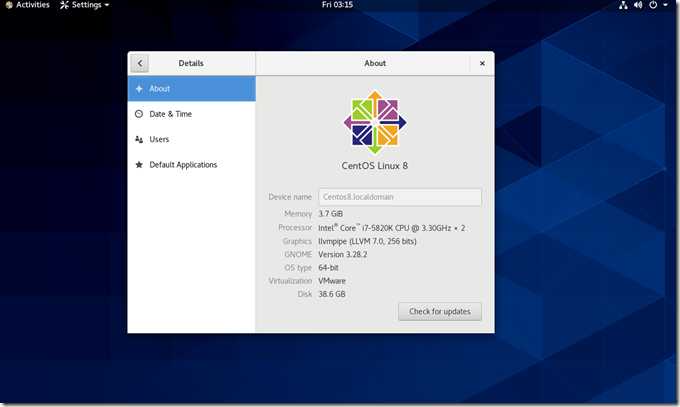Image resolution: width=680 pixels, height=407 pixels.
Task: Click the CentOS logo image
Action: (375, 122)
